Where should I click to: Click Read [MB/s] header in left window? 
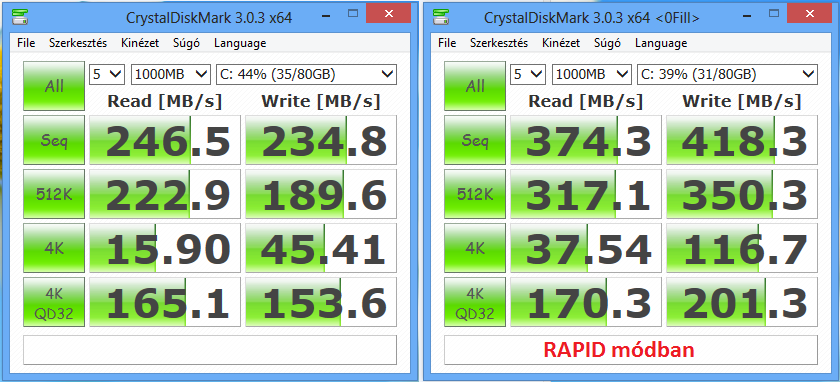(x=164, y=101)
